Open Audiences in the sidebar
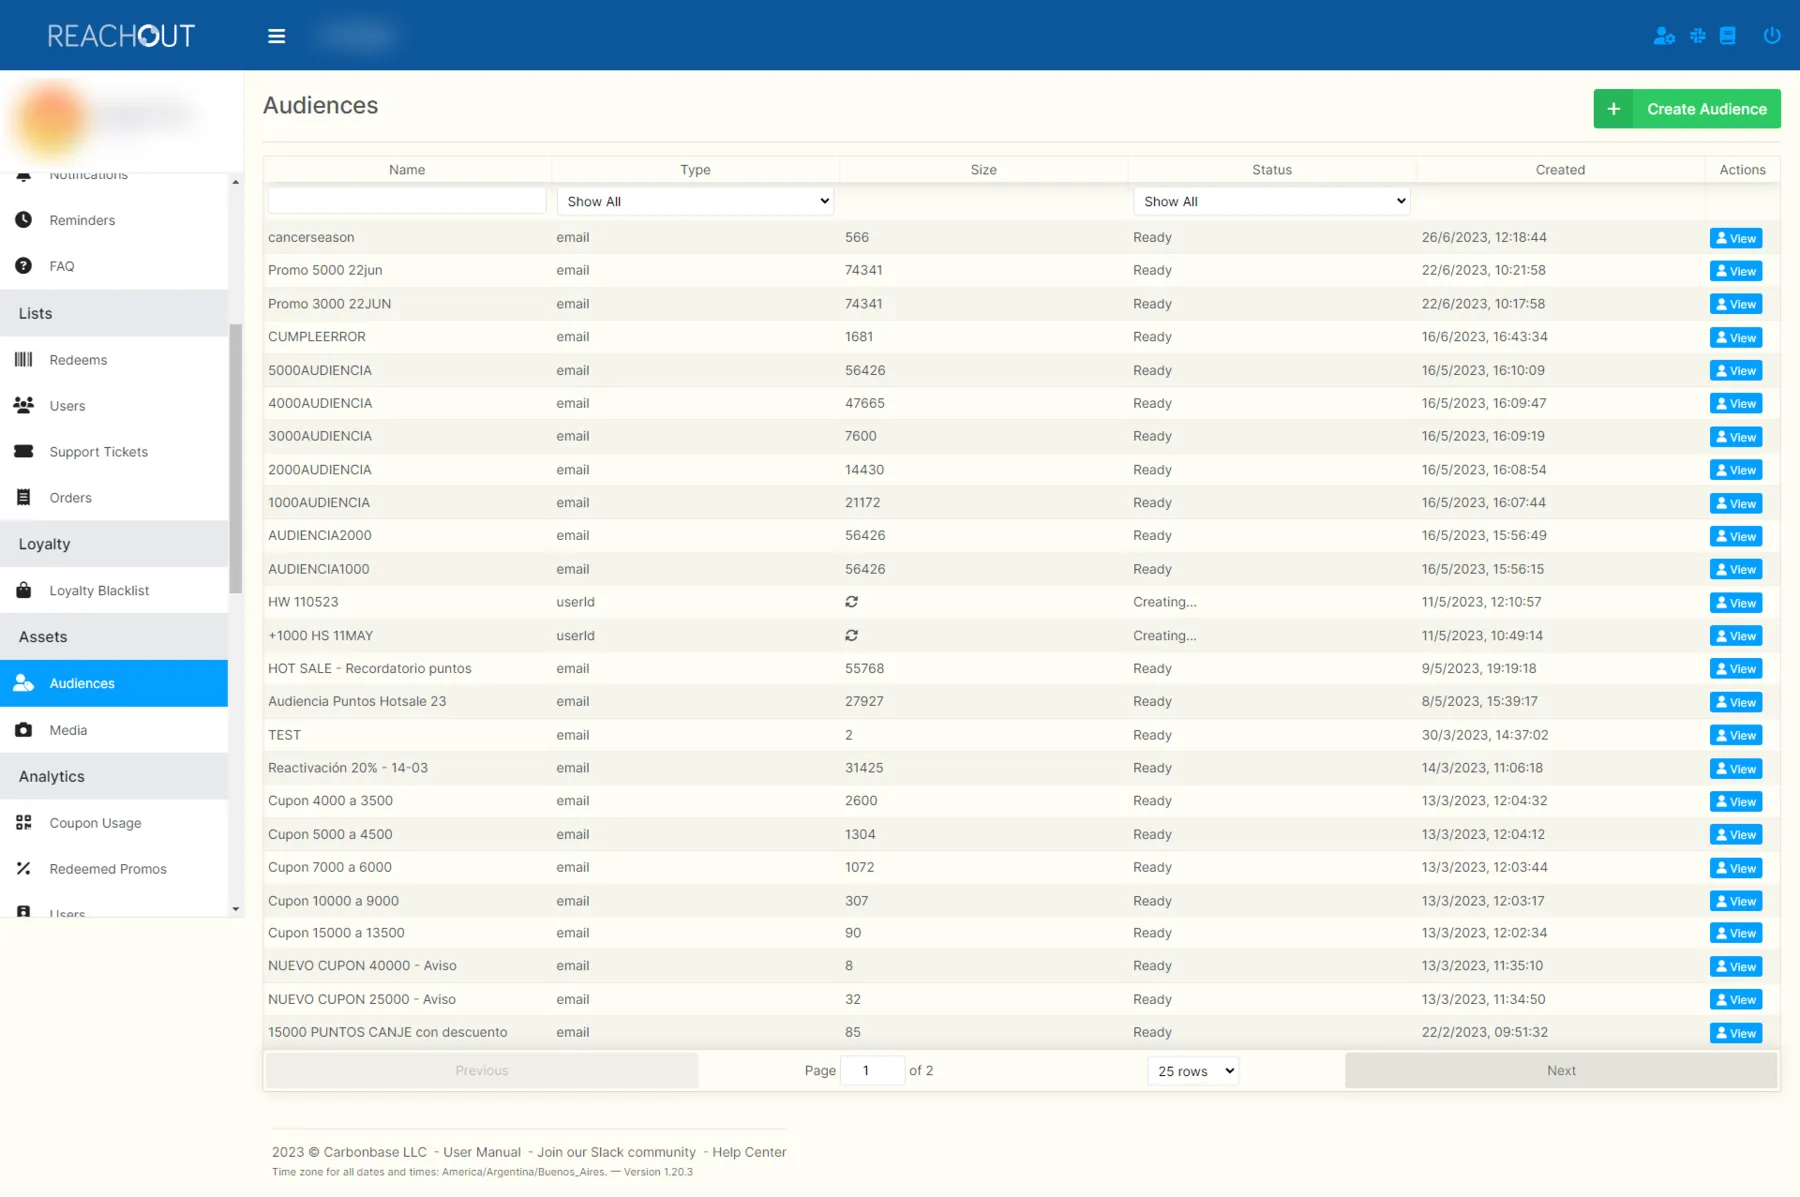Screen dimensions: 1800x1197 (x=114, y=683)
